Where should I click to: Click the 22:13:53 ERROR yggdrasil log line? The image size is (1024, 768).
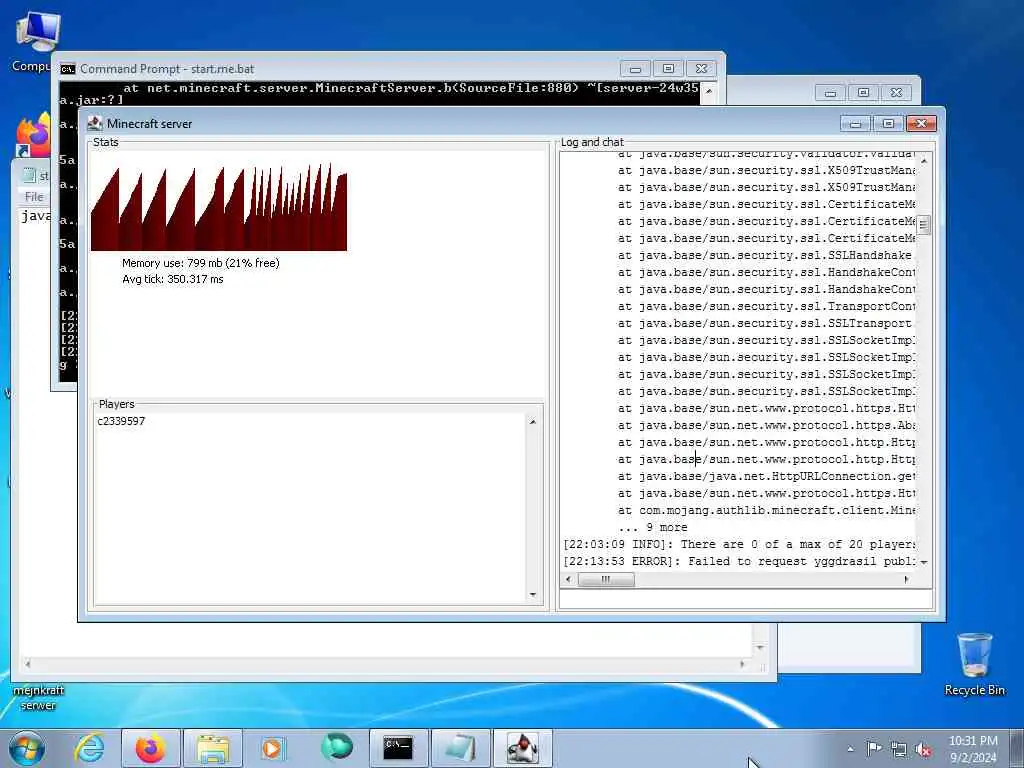tap(738, 561)
